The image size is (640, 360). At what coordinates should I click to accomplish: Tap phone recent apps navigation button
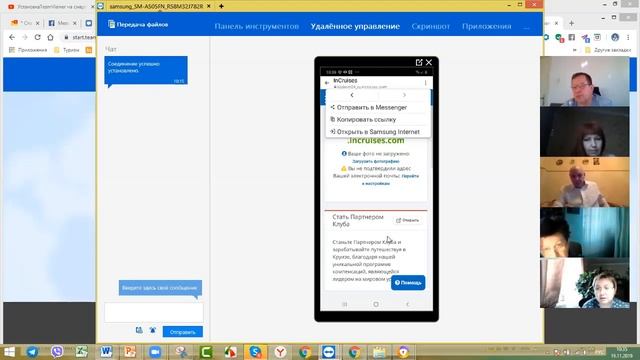click(x=344, y=304)
